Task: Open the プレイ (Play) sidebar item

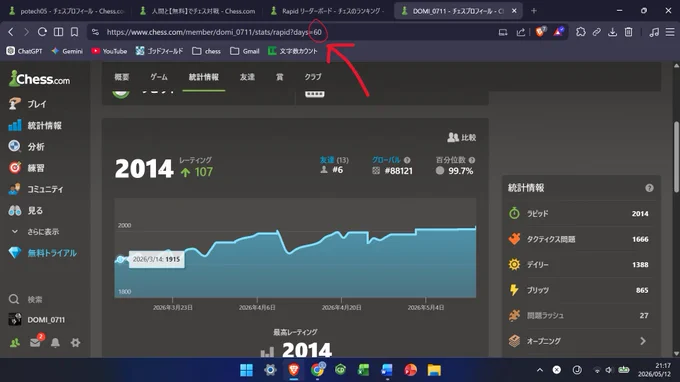Action: coord(28,104)
